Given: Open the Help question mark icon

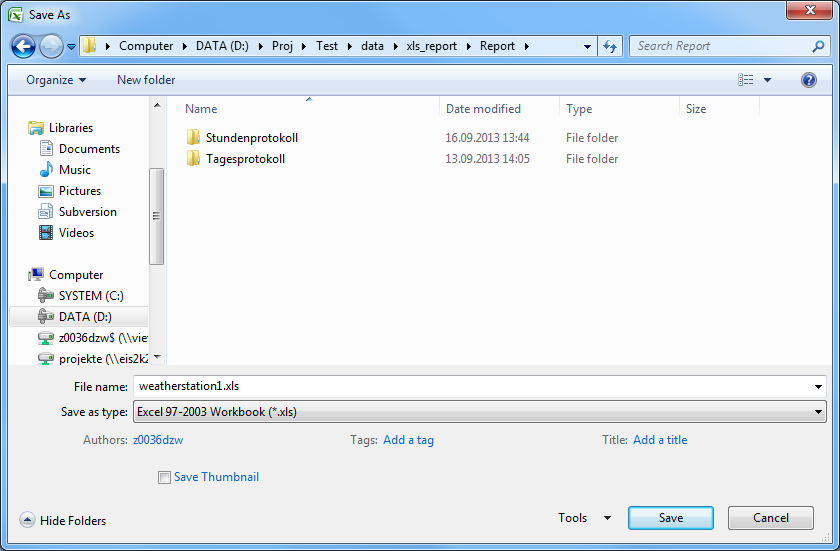Looking at the screenshot, I should pyautogui.click(x=808, y=80).
